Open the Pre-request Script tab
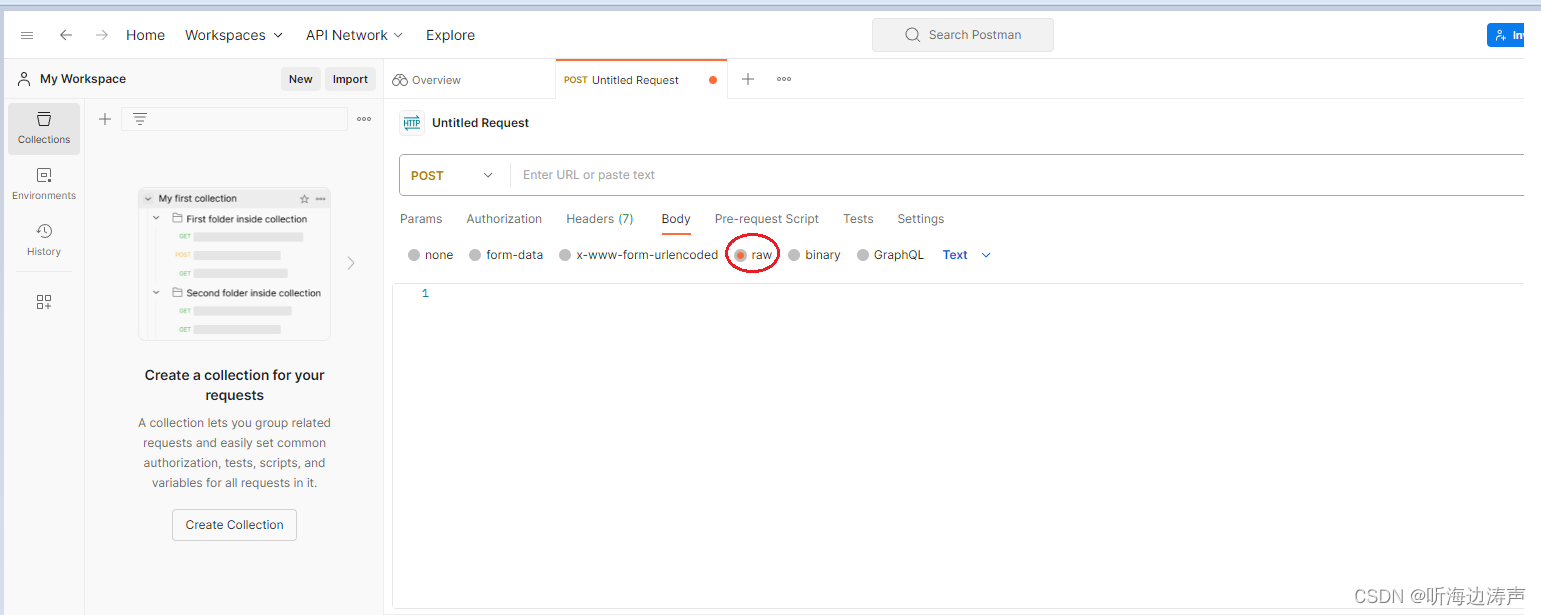This screenshot has width=1541, height=615. 766,218
